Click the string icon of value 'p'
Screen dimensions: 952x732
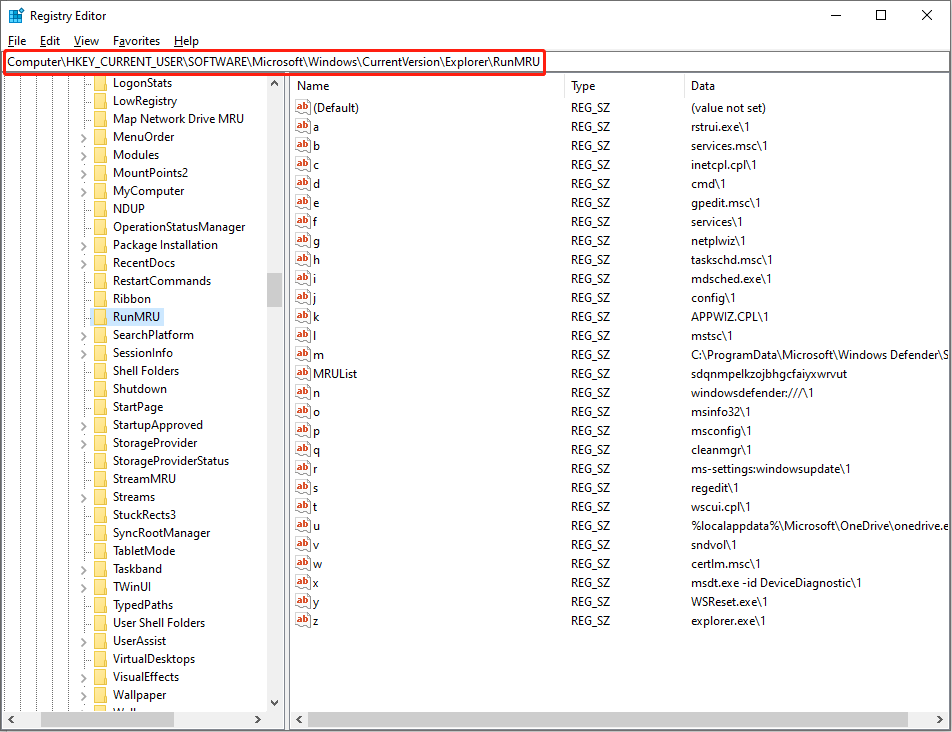coord(303,430)
